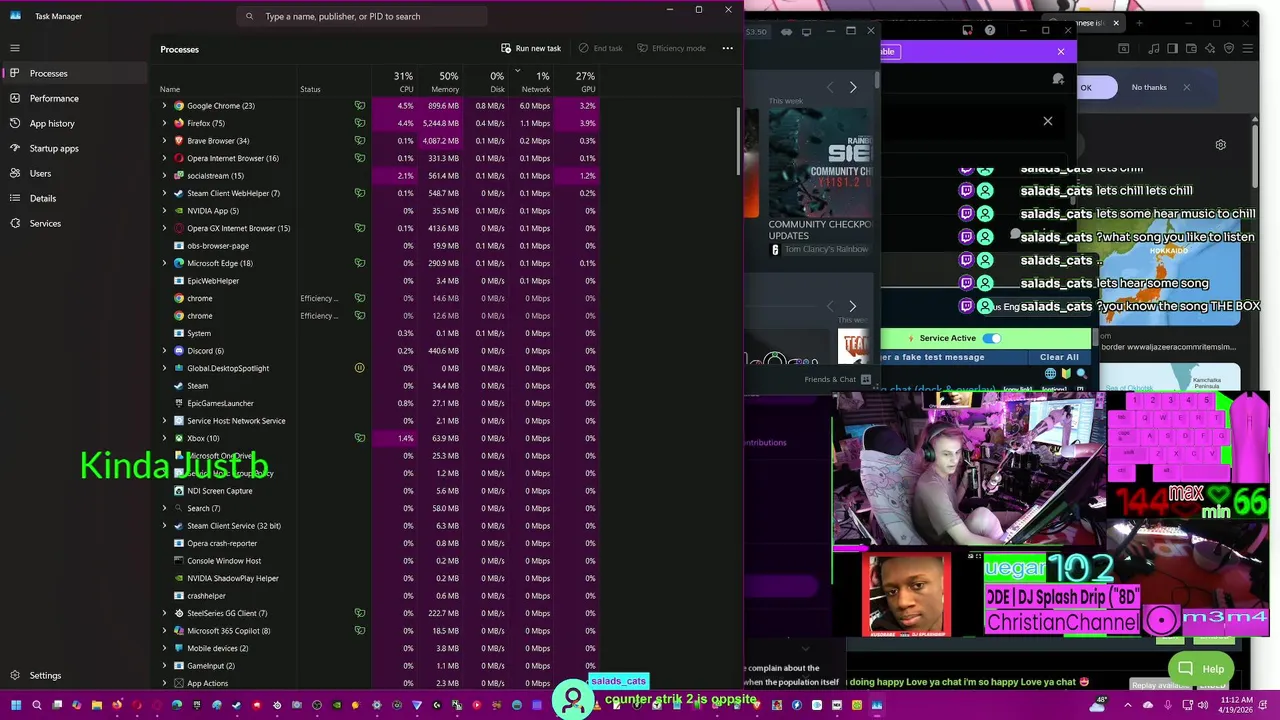Open the Users page
This screenshot has height=720, width=1280.
coord(74,173)
